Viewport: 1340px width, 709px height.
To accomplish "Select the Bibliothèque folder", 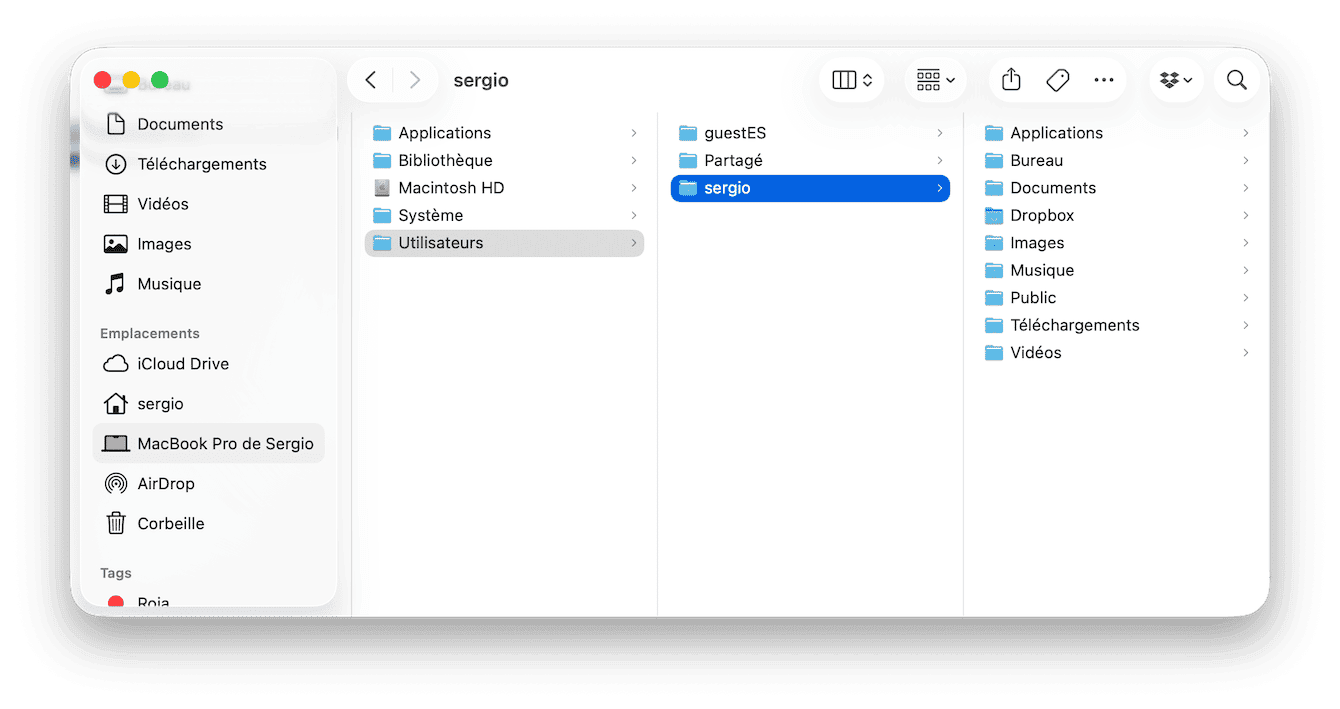I will (445, 161).
